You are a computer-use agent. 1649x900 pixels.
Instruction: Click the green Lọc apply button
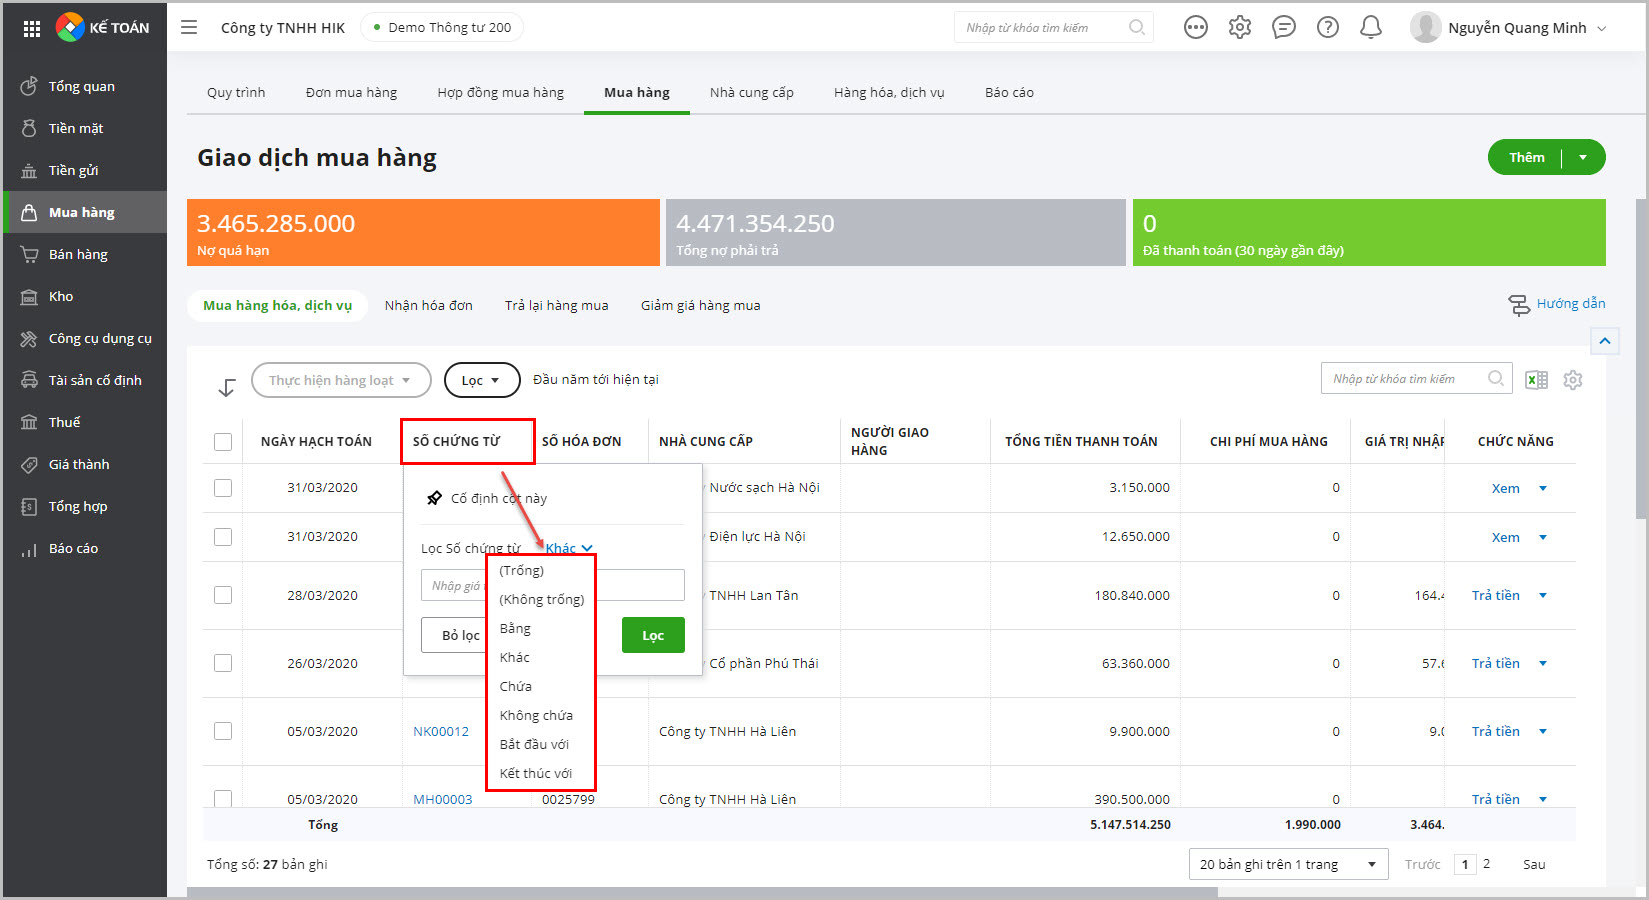(652, 635)
